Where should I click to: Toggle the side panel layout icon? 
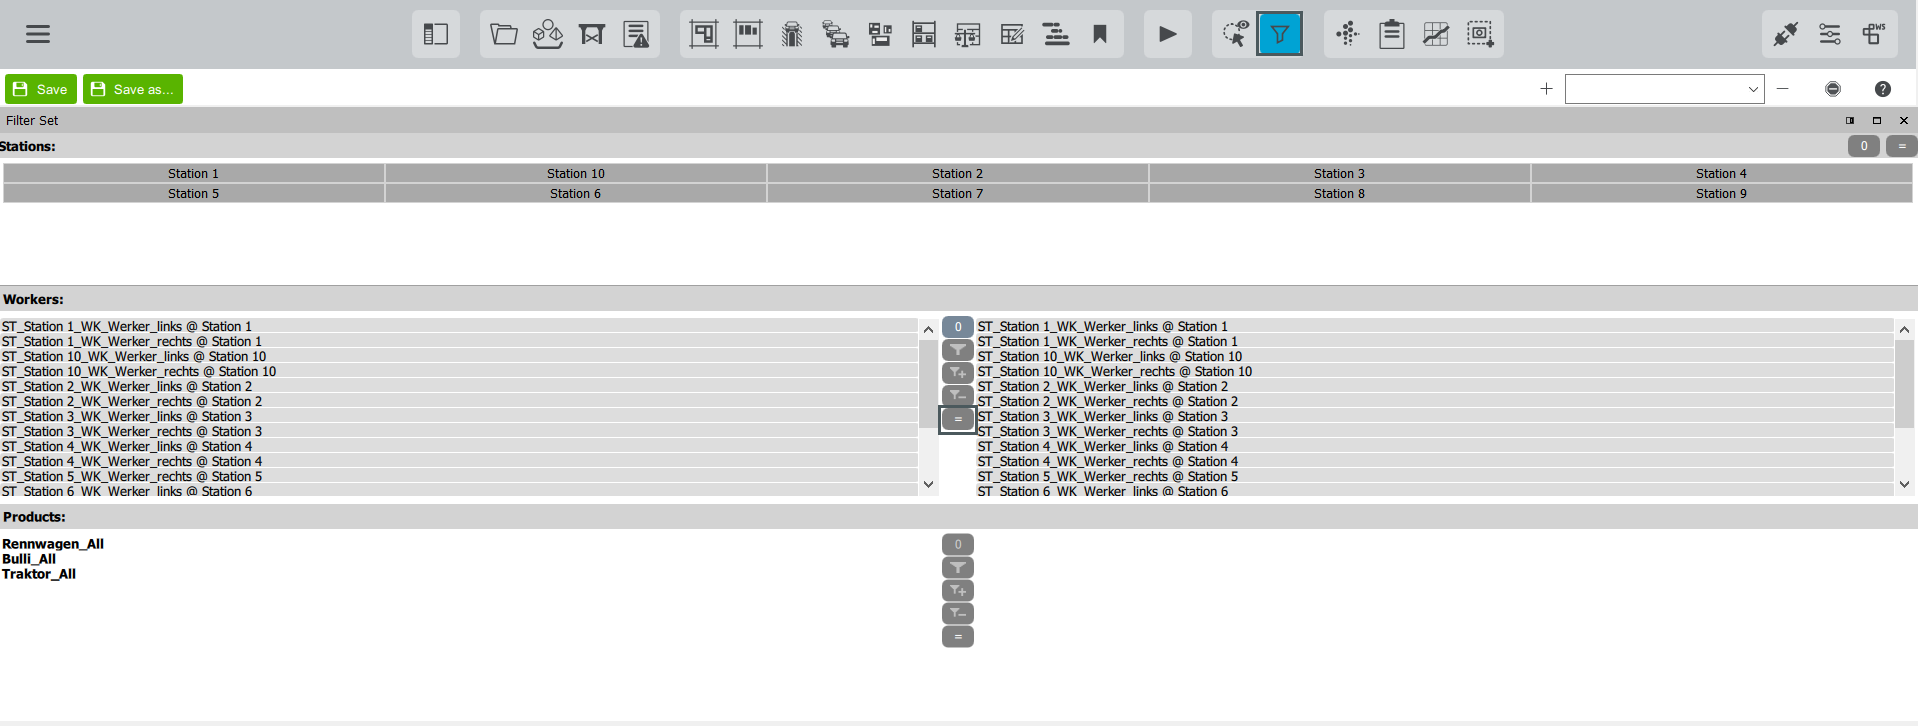[x=436, y=34]
